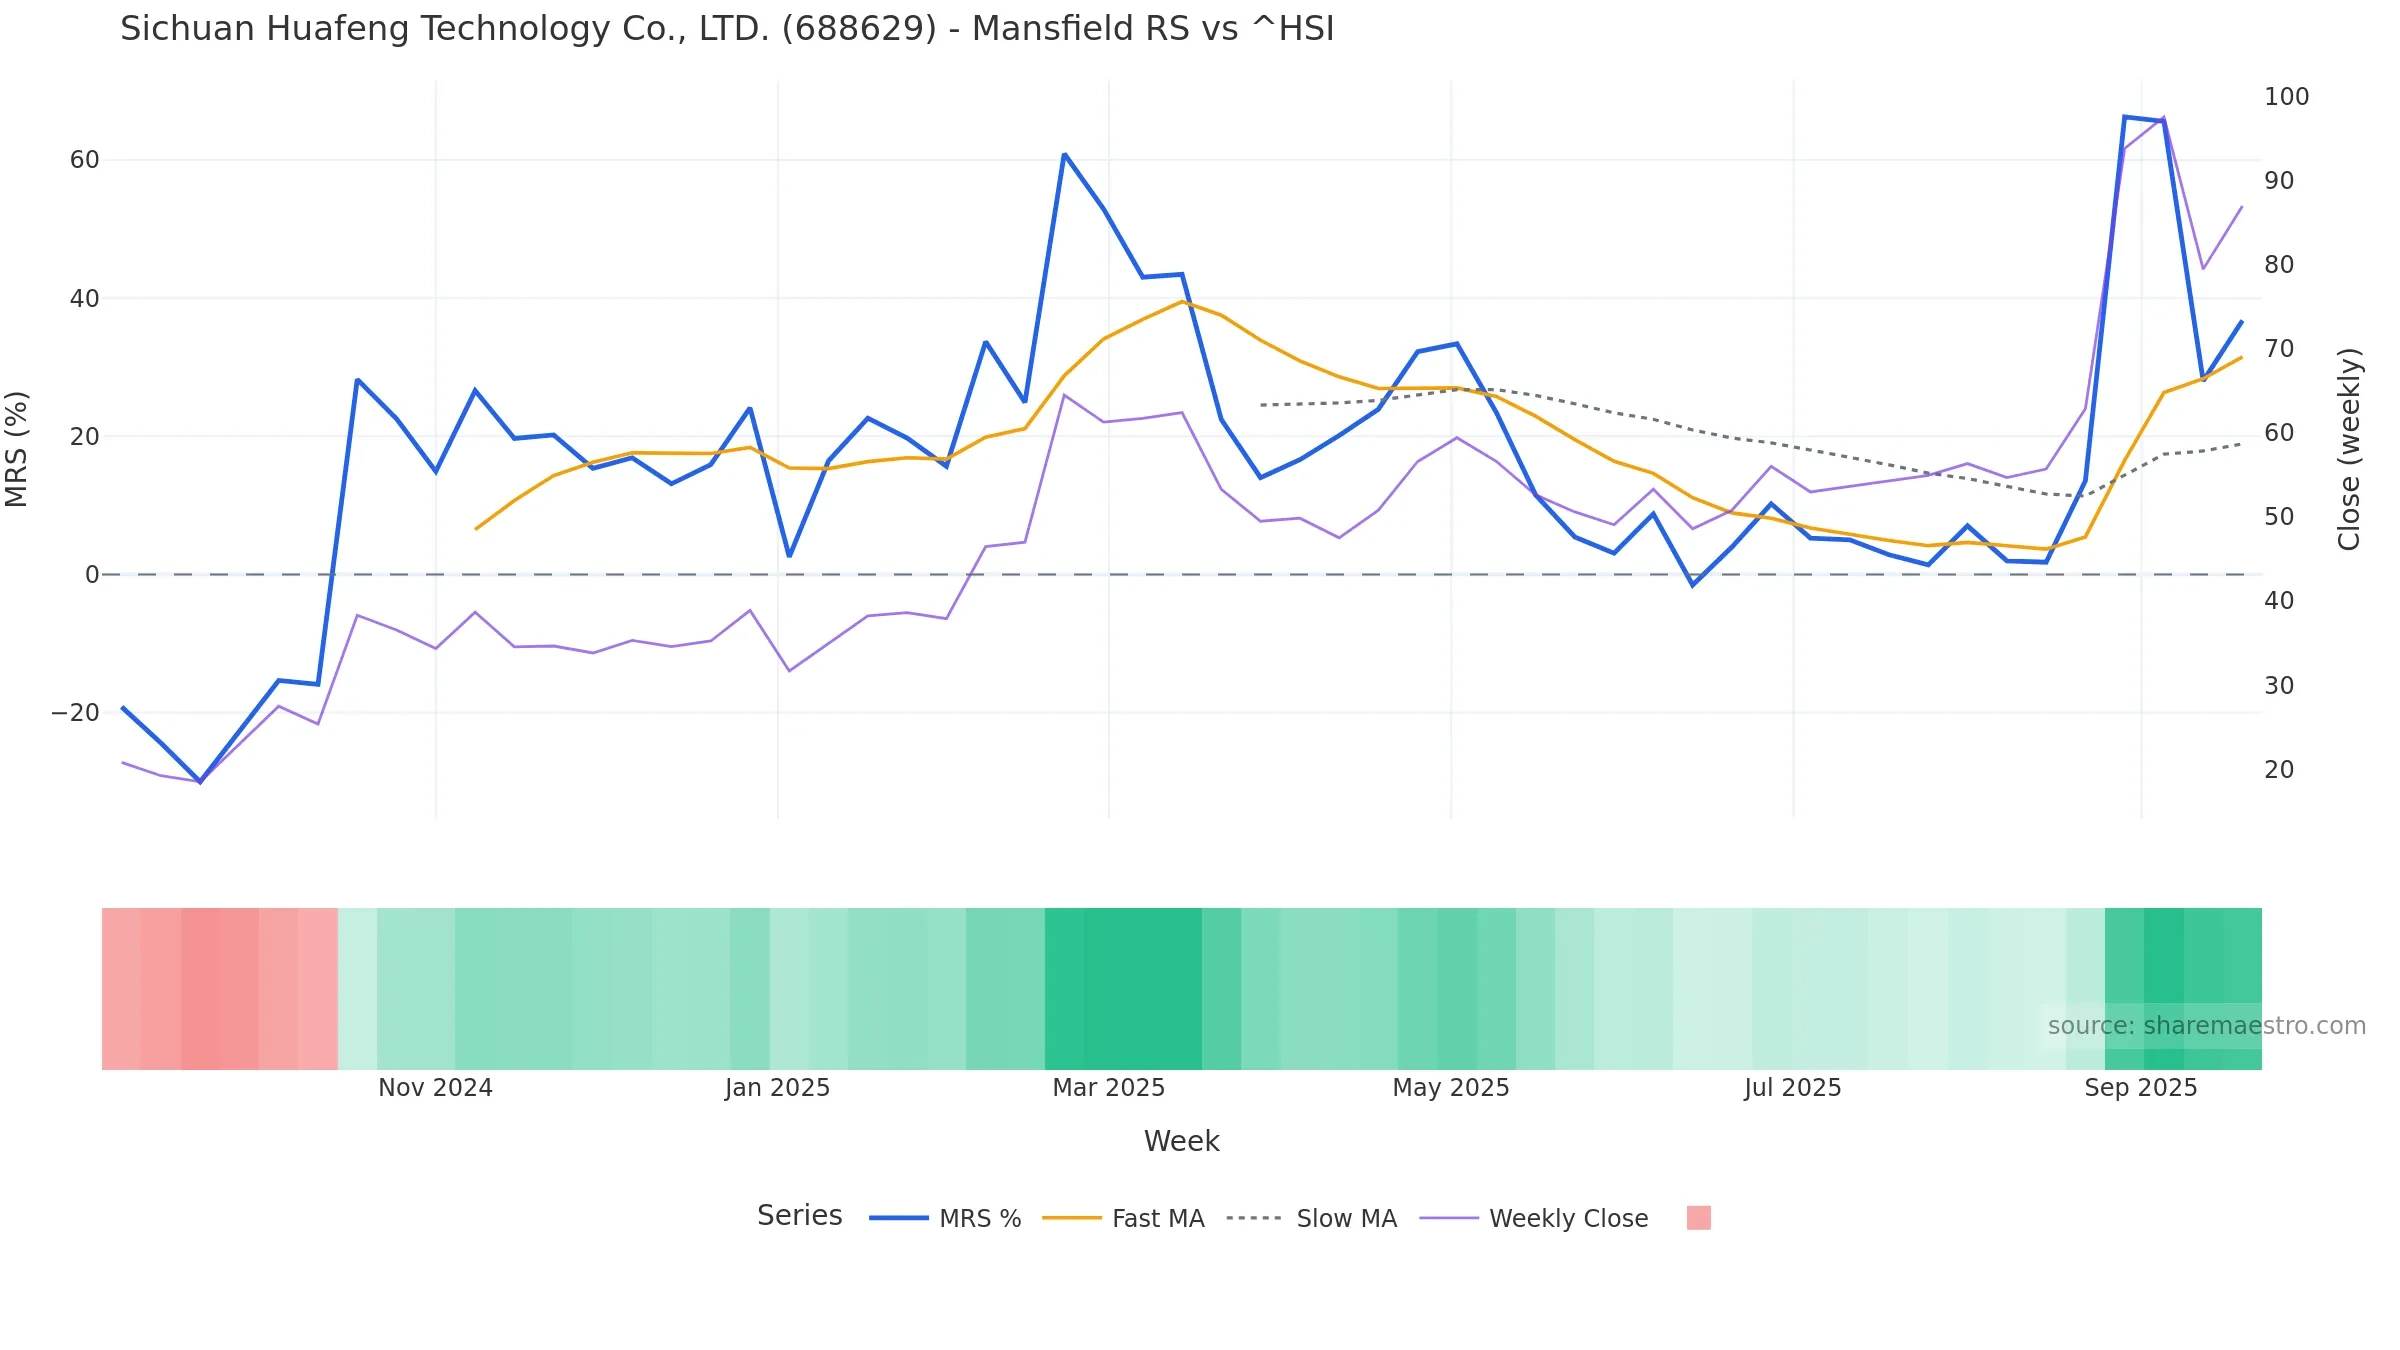
Task: Click the left axis tick label 60
Action: [84, 160]
